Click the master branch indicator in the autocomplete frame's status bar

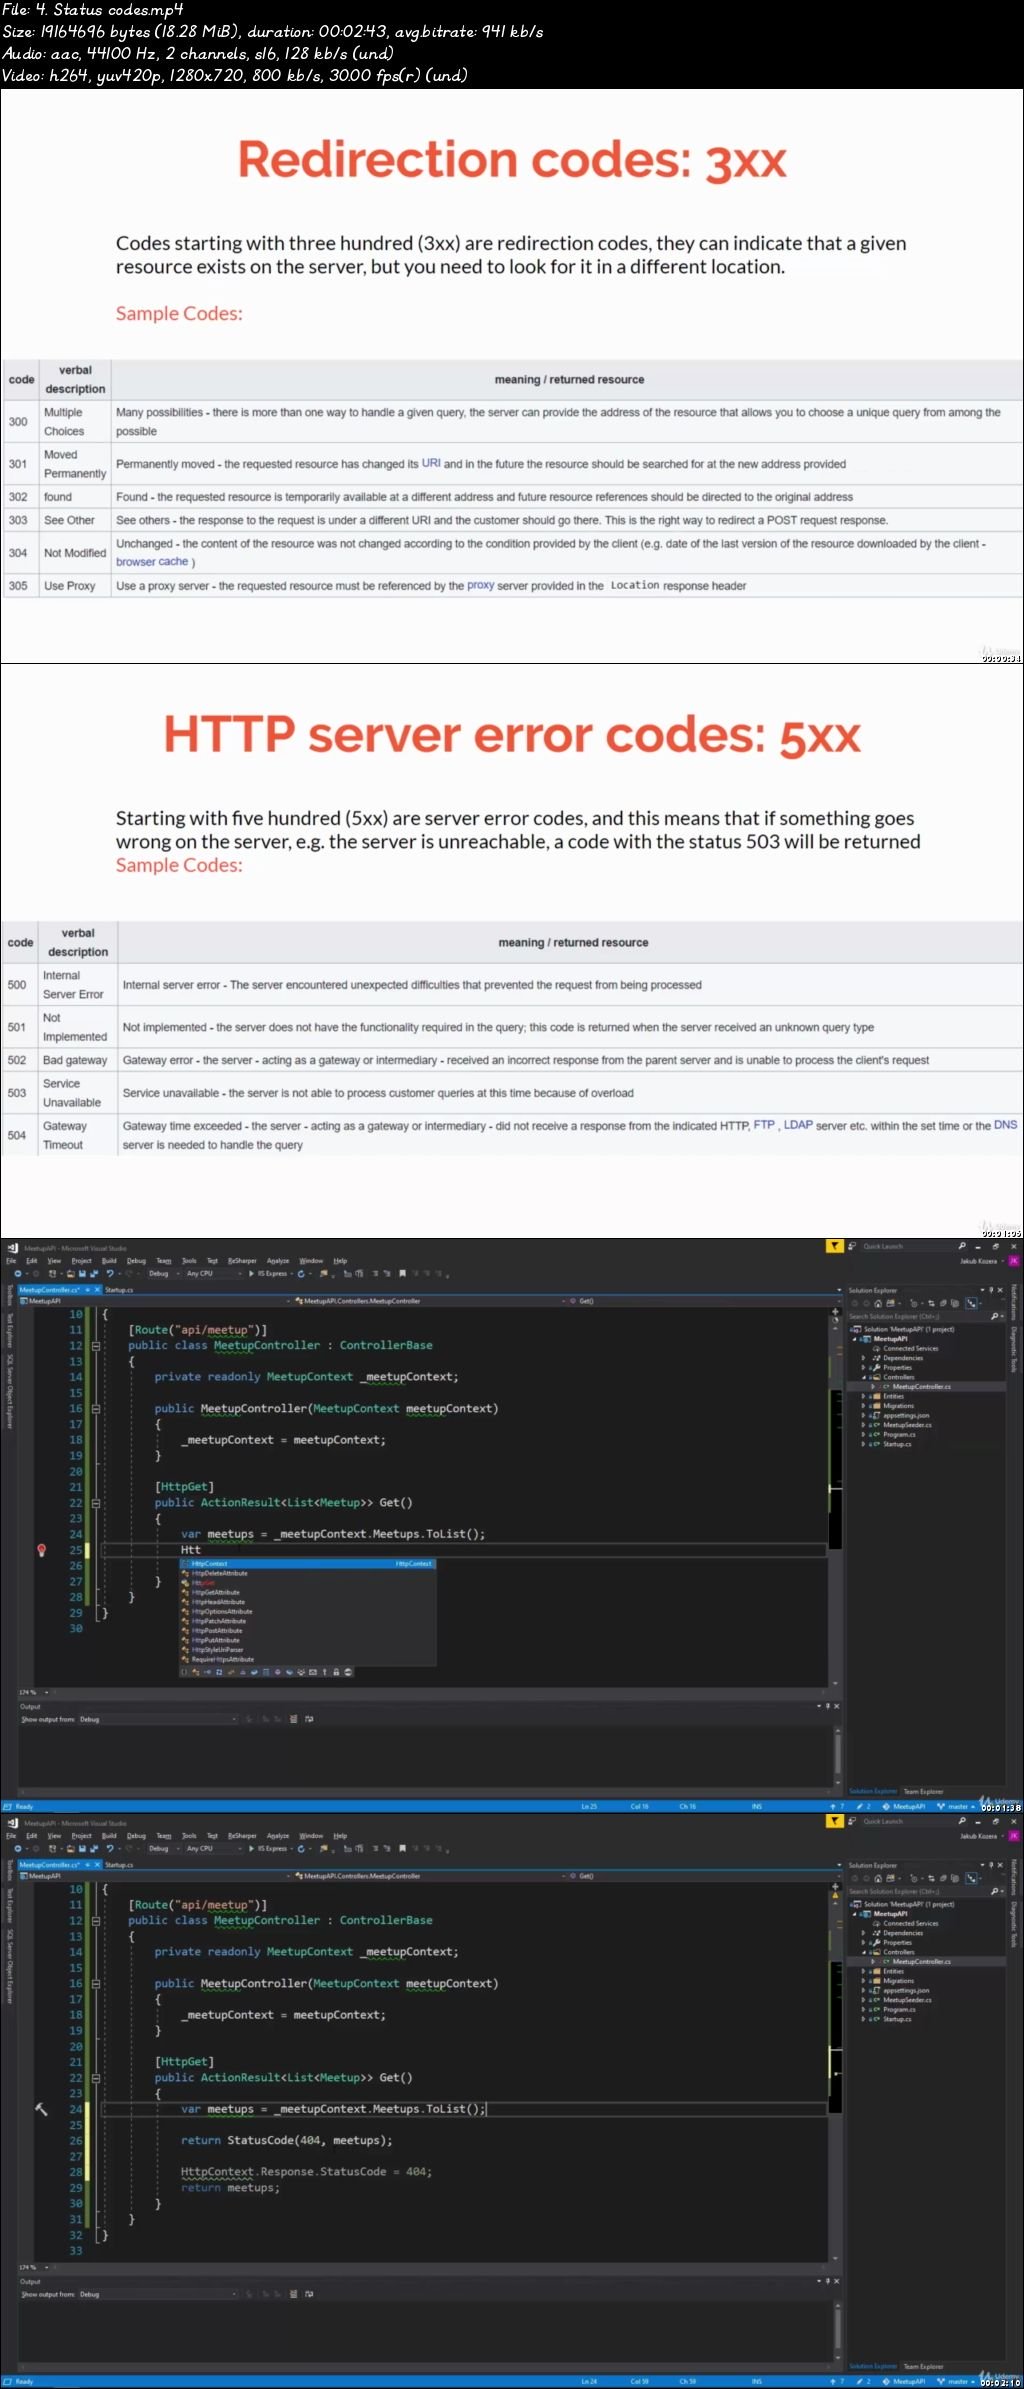click(955, 1807)
